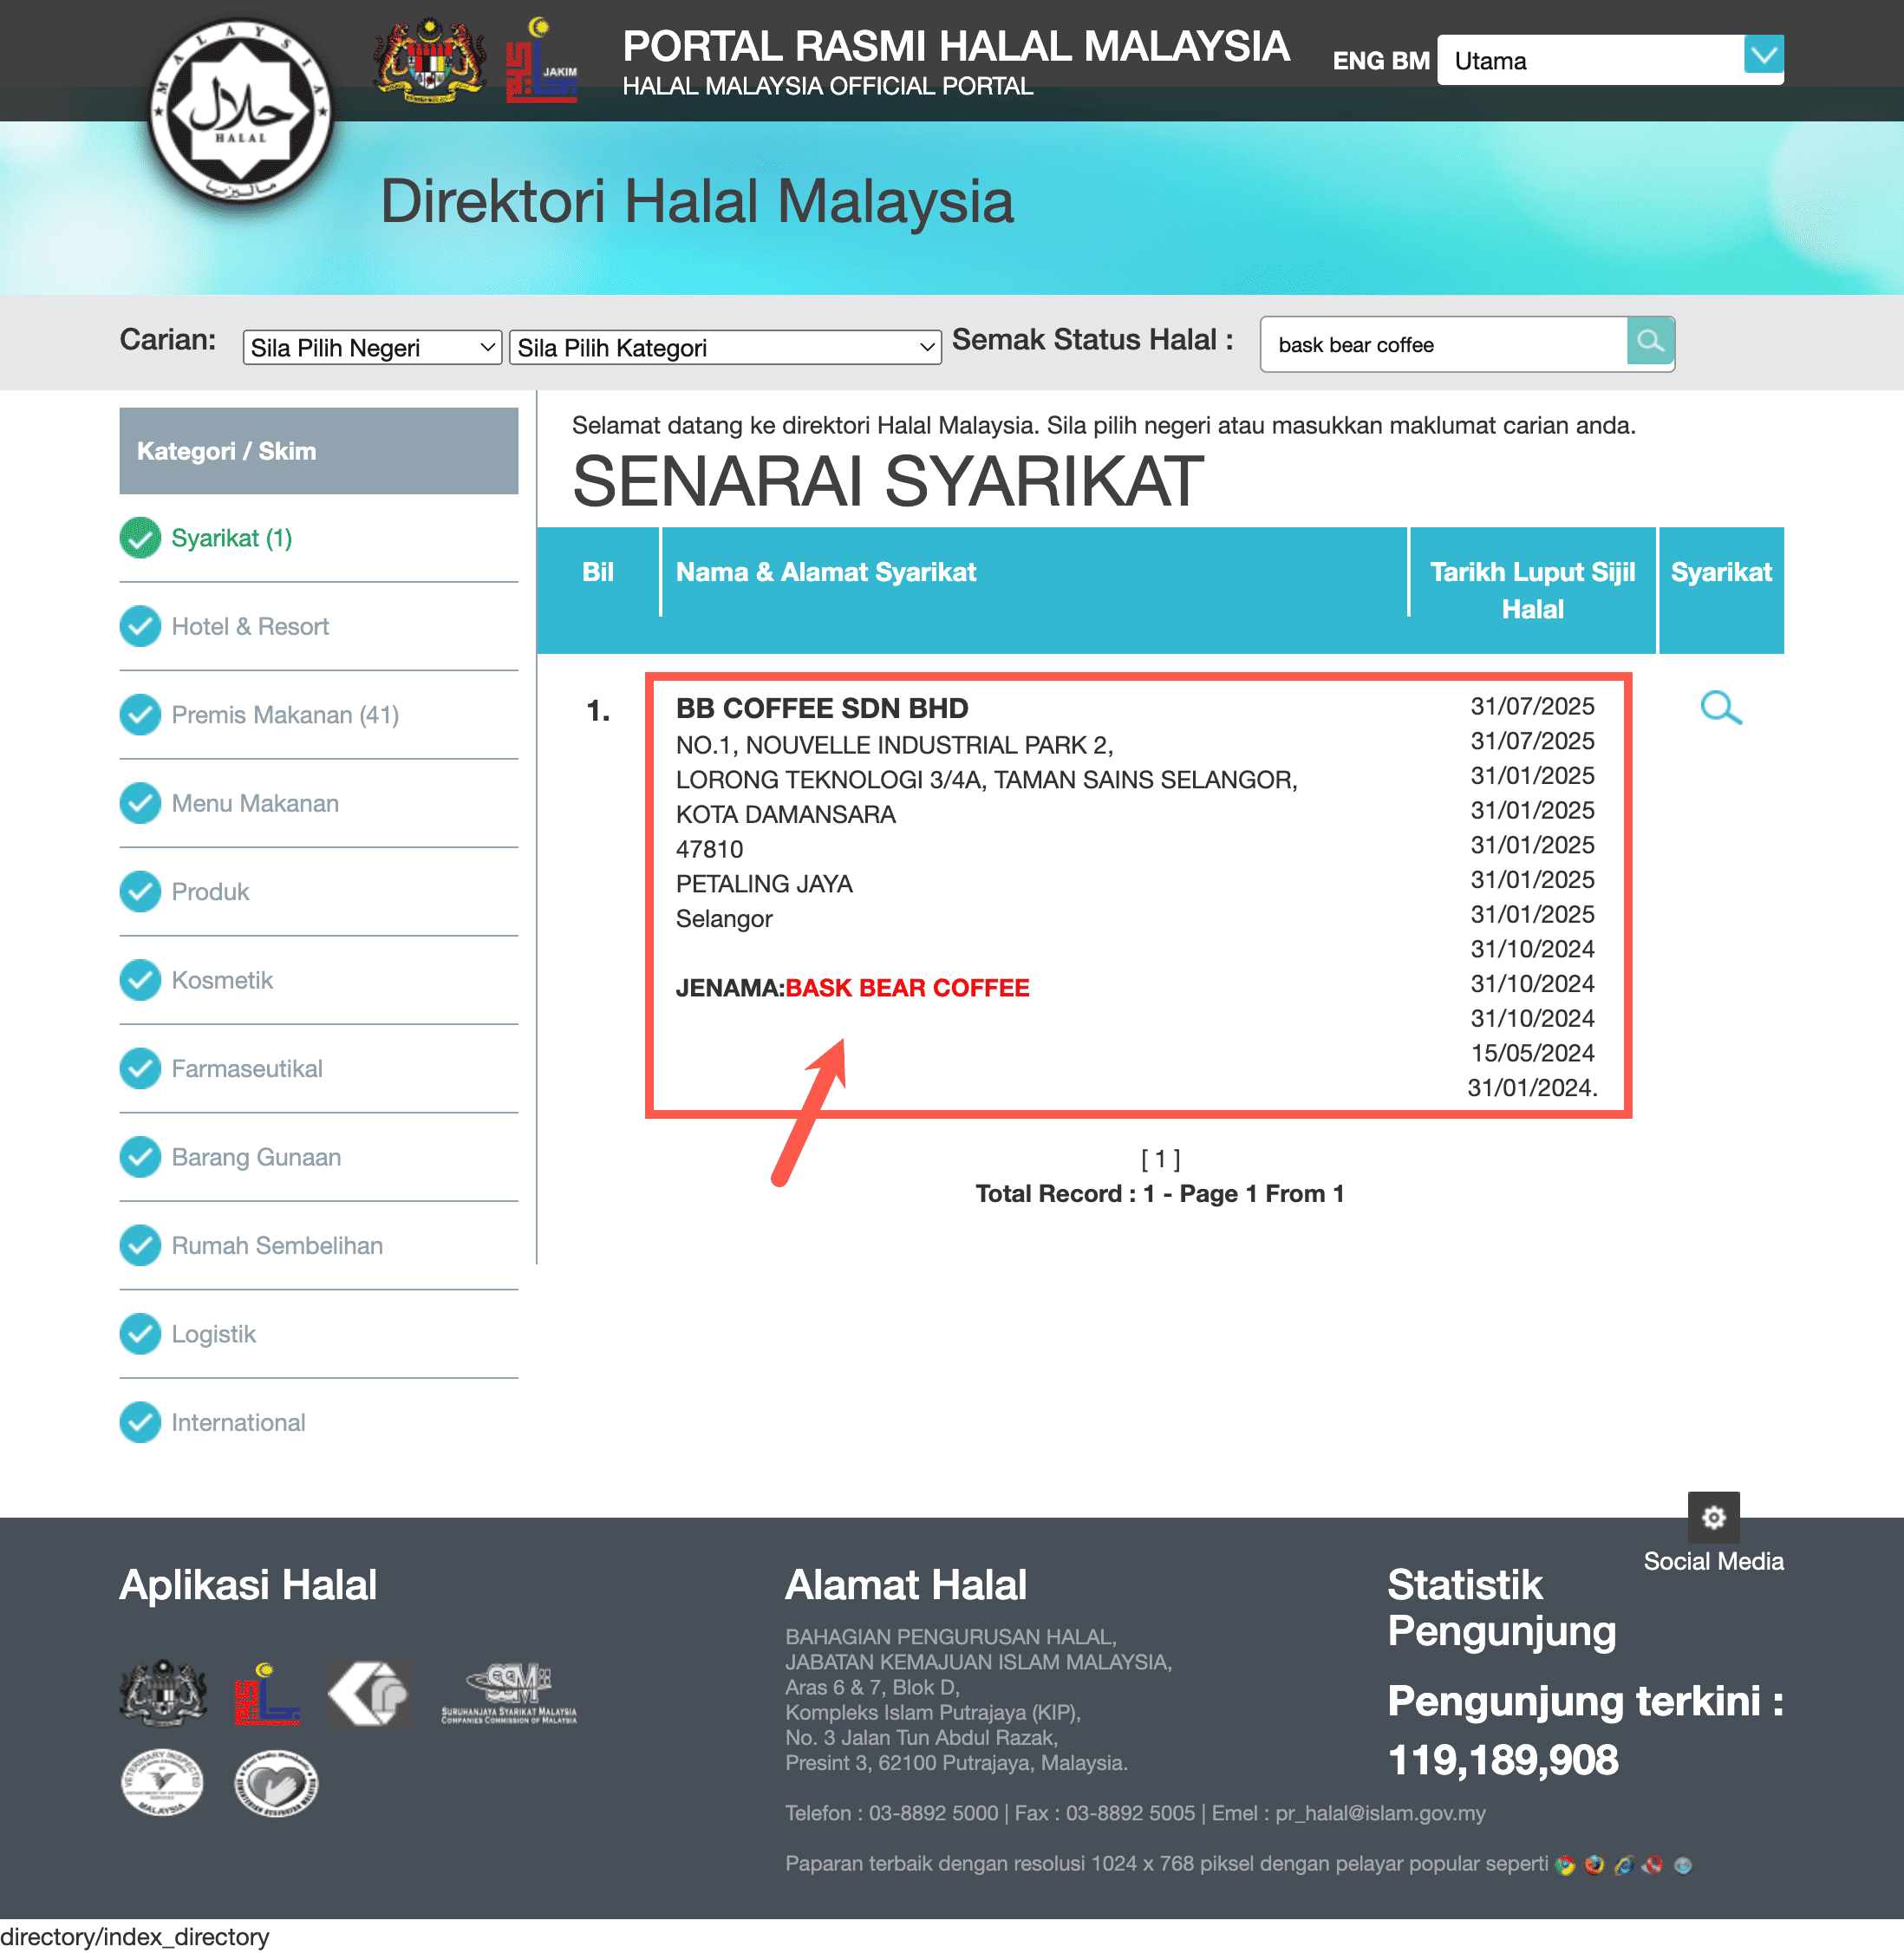Click the Chrome browser icon in footer

[1565, 1864]
